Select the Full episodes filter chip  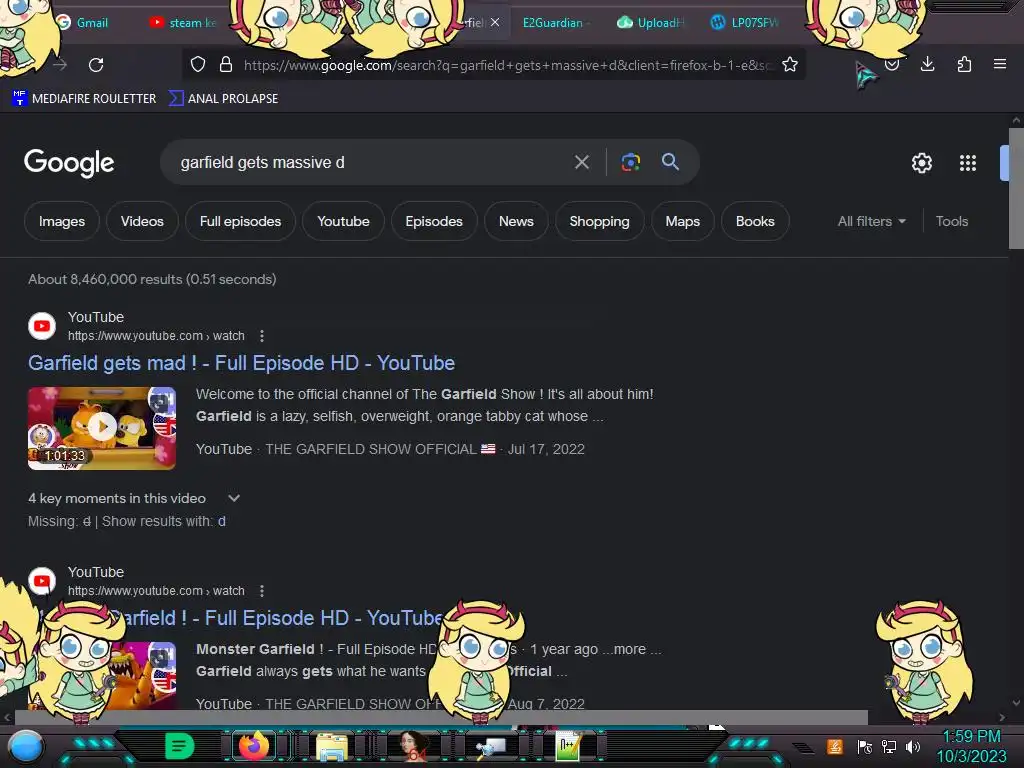[240, 221]
